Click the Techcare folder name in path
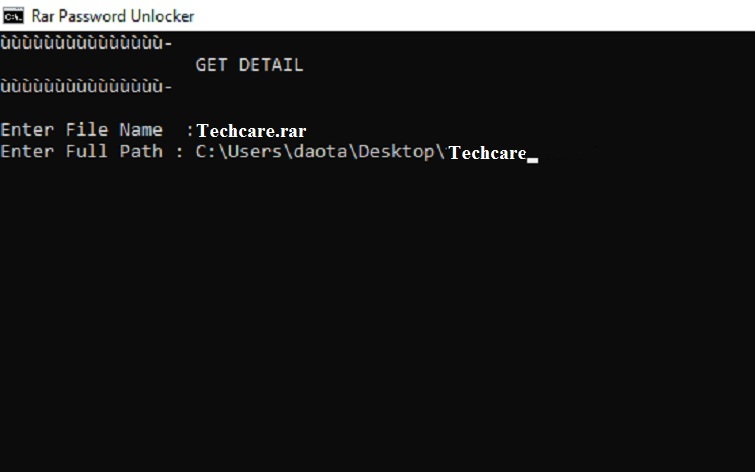The height and width of the screenshot is (472, 755). point(487,153)
